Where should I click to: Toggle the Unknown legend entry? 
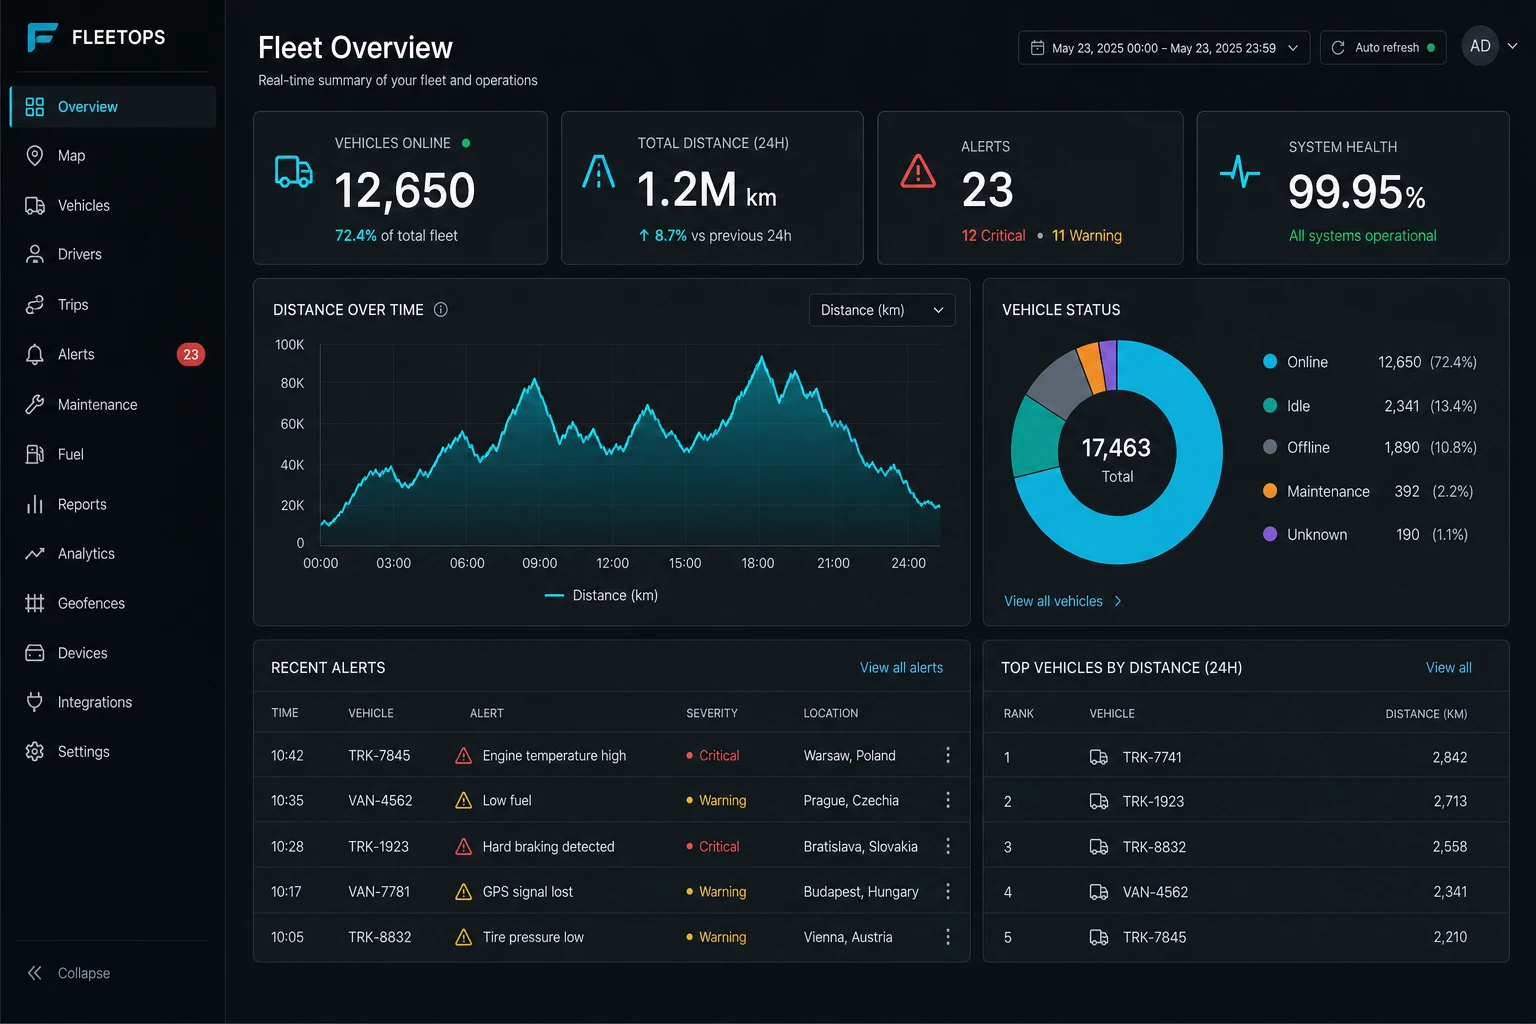click(1366, 534)
